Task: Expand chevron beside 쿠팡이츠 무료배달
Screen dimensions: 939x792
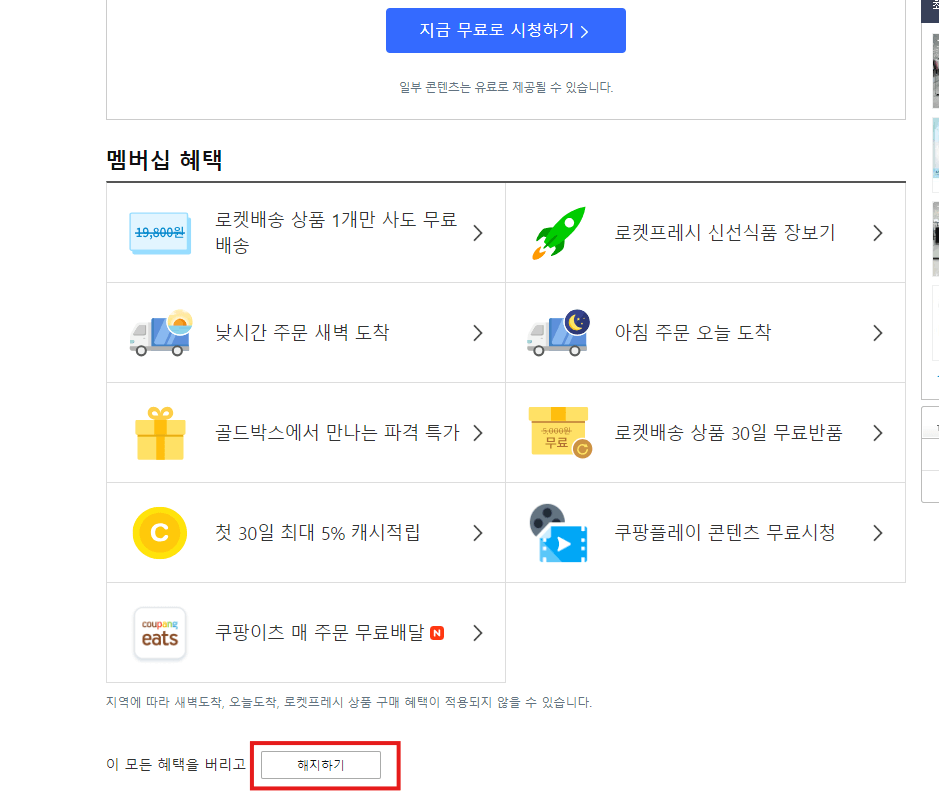Action: coord(478,633)
